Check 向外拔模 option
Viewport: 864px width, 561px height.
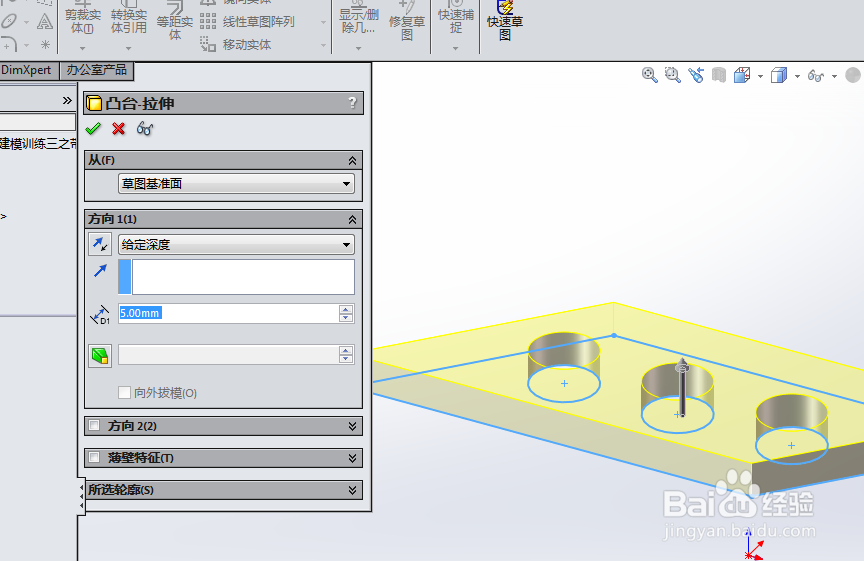(125, 392)
